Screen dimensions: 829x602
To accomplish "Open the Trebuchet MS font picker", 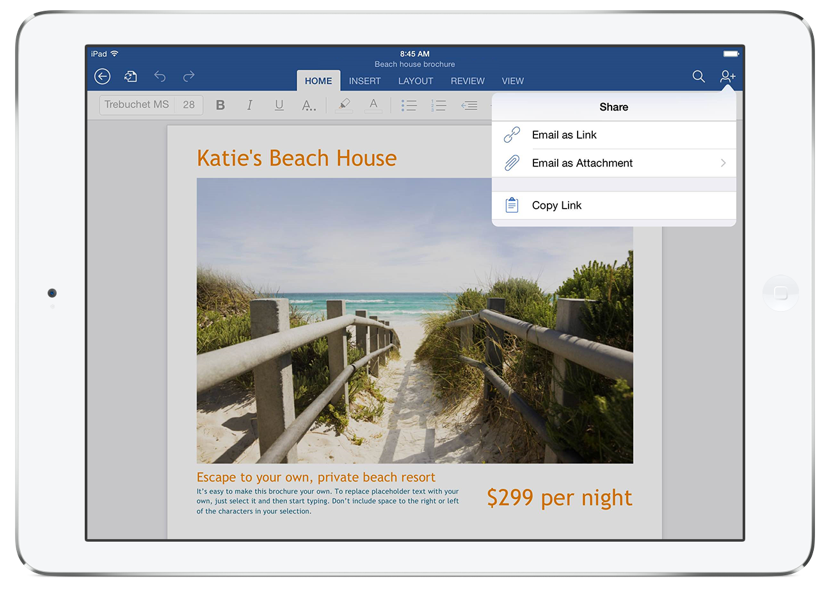I will point(137,105).
